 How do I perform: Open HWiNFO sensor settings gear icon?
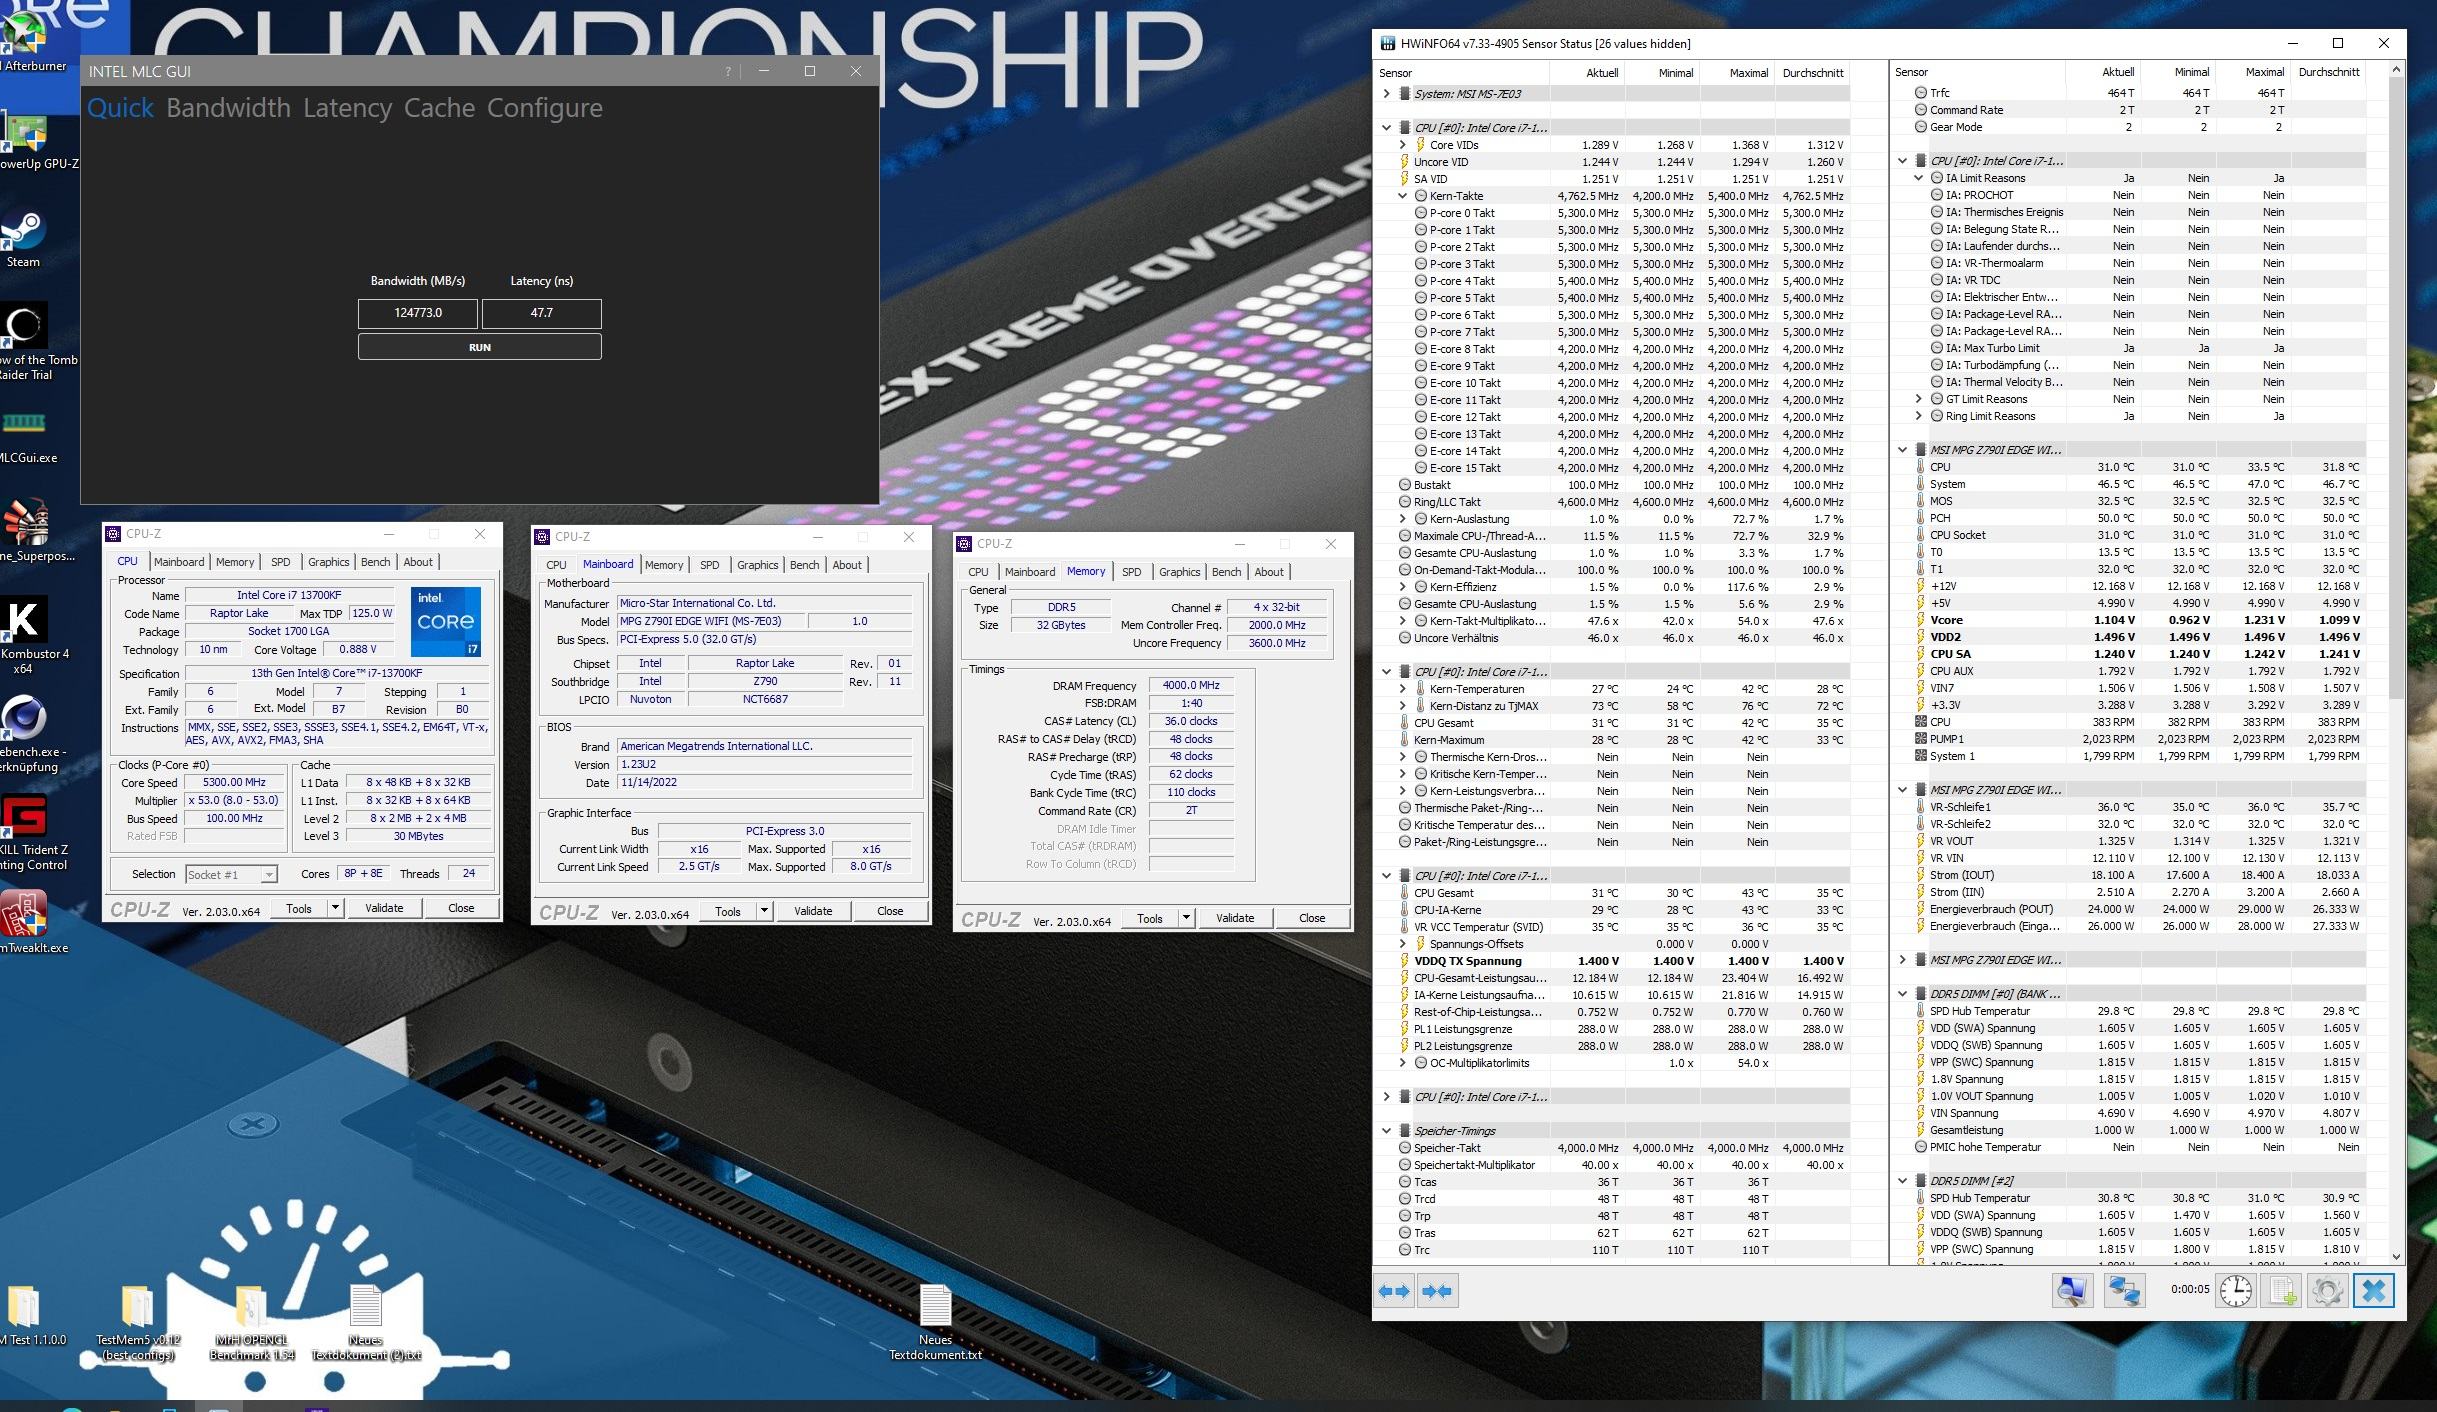click(2328, 1291)
